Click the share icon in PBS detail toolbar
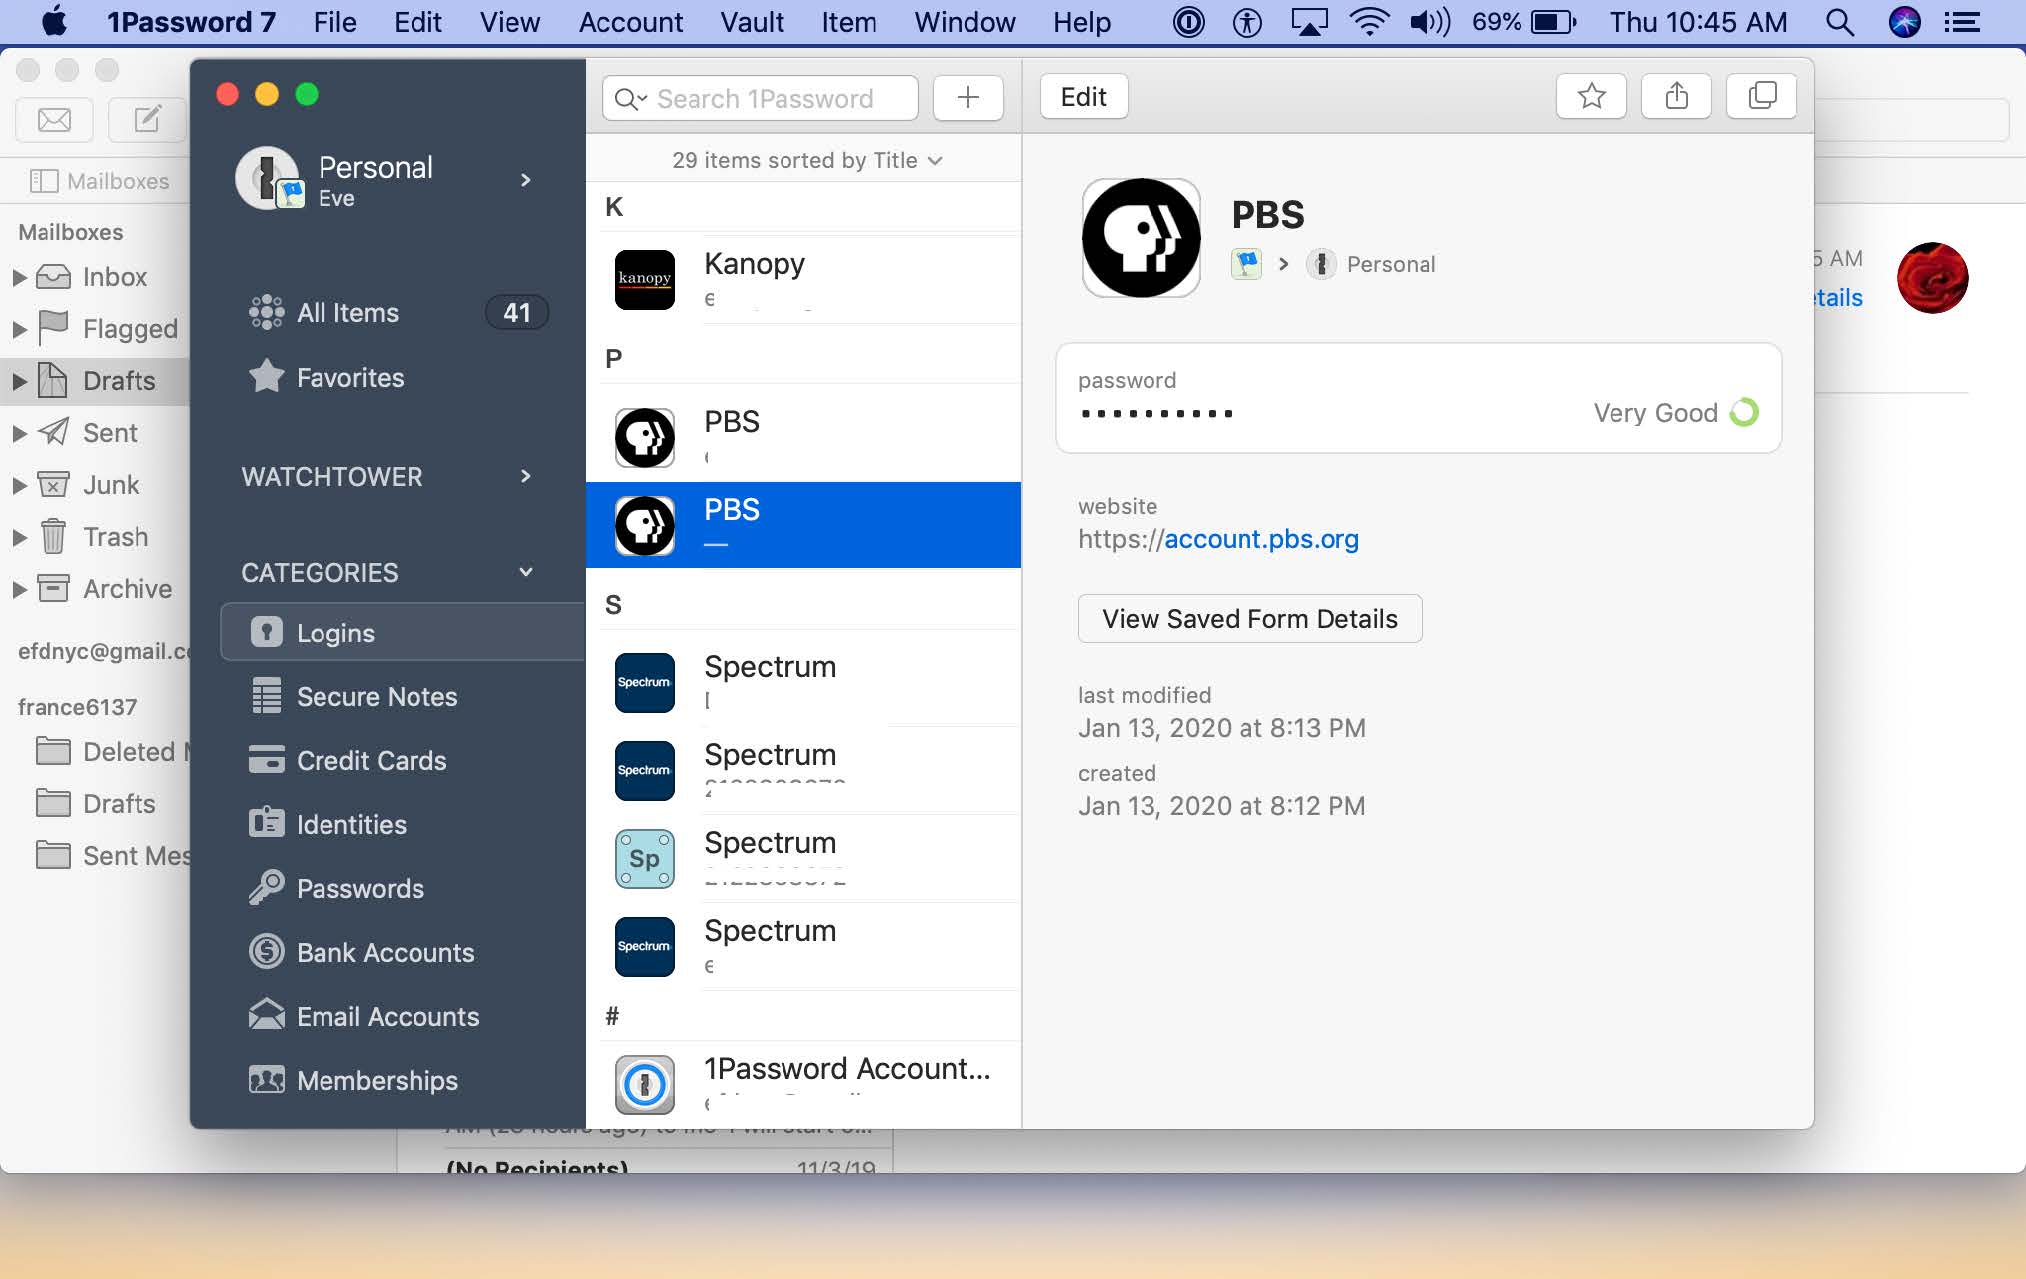This screenshot has width=2026, height=1279. click(x=1677, y=96)
